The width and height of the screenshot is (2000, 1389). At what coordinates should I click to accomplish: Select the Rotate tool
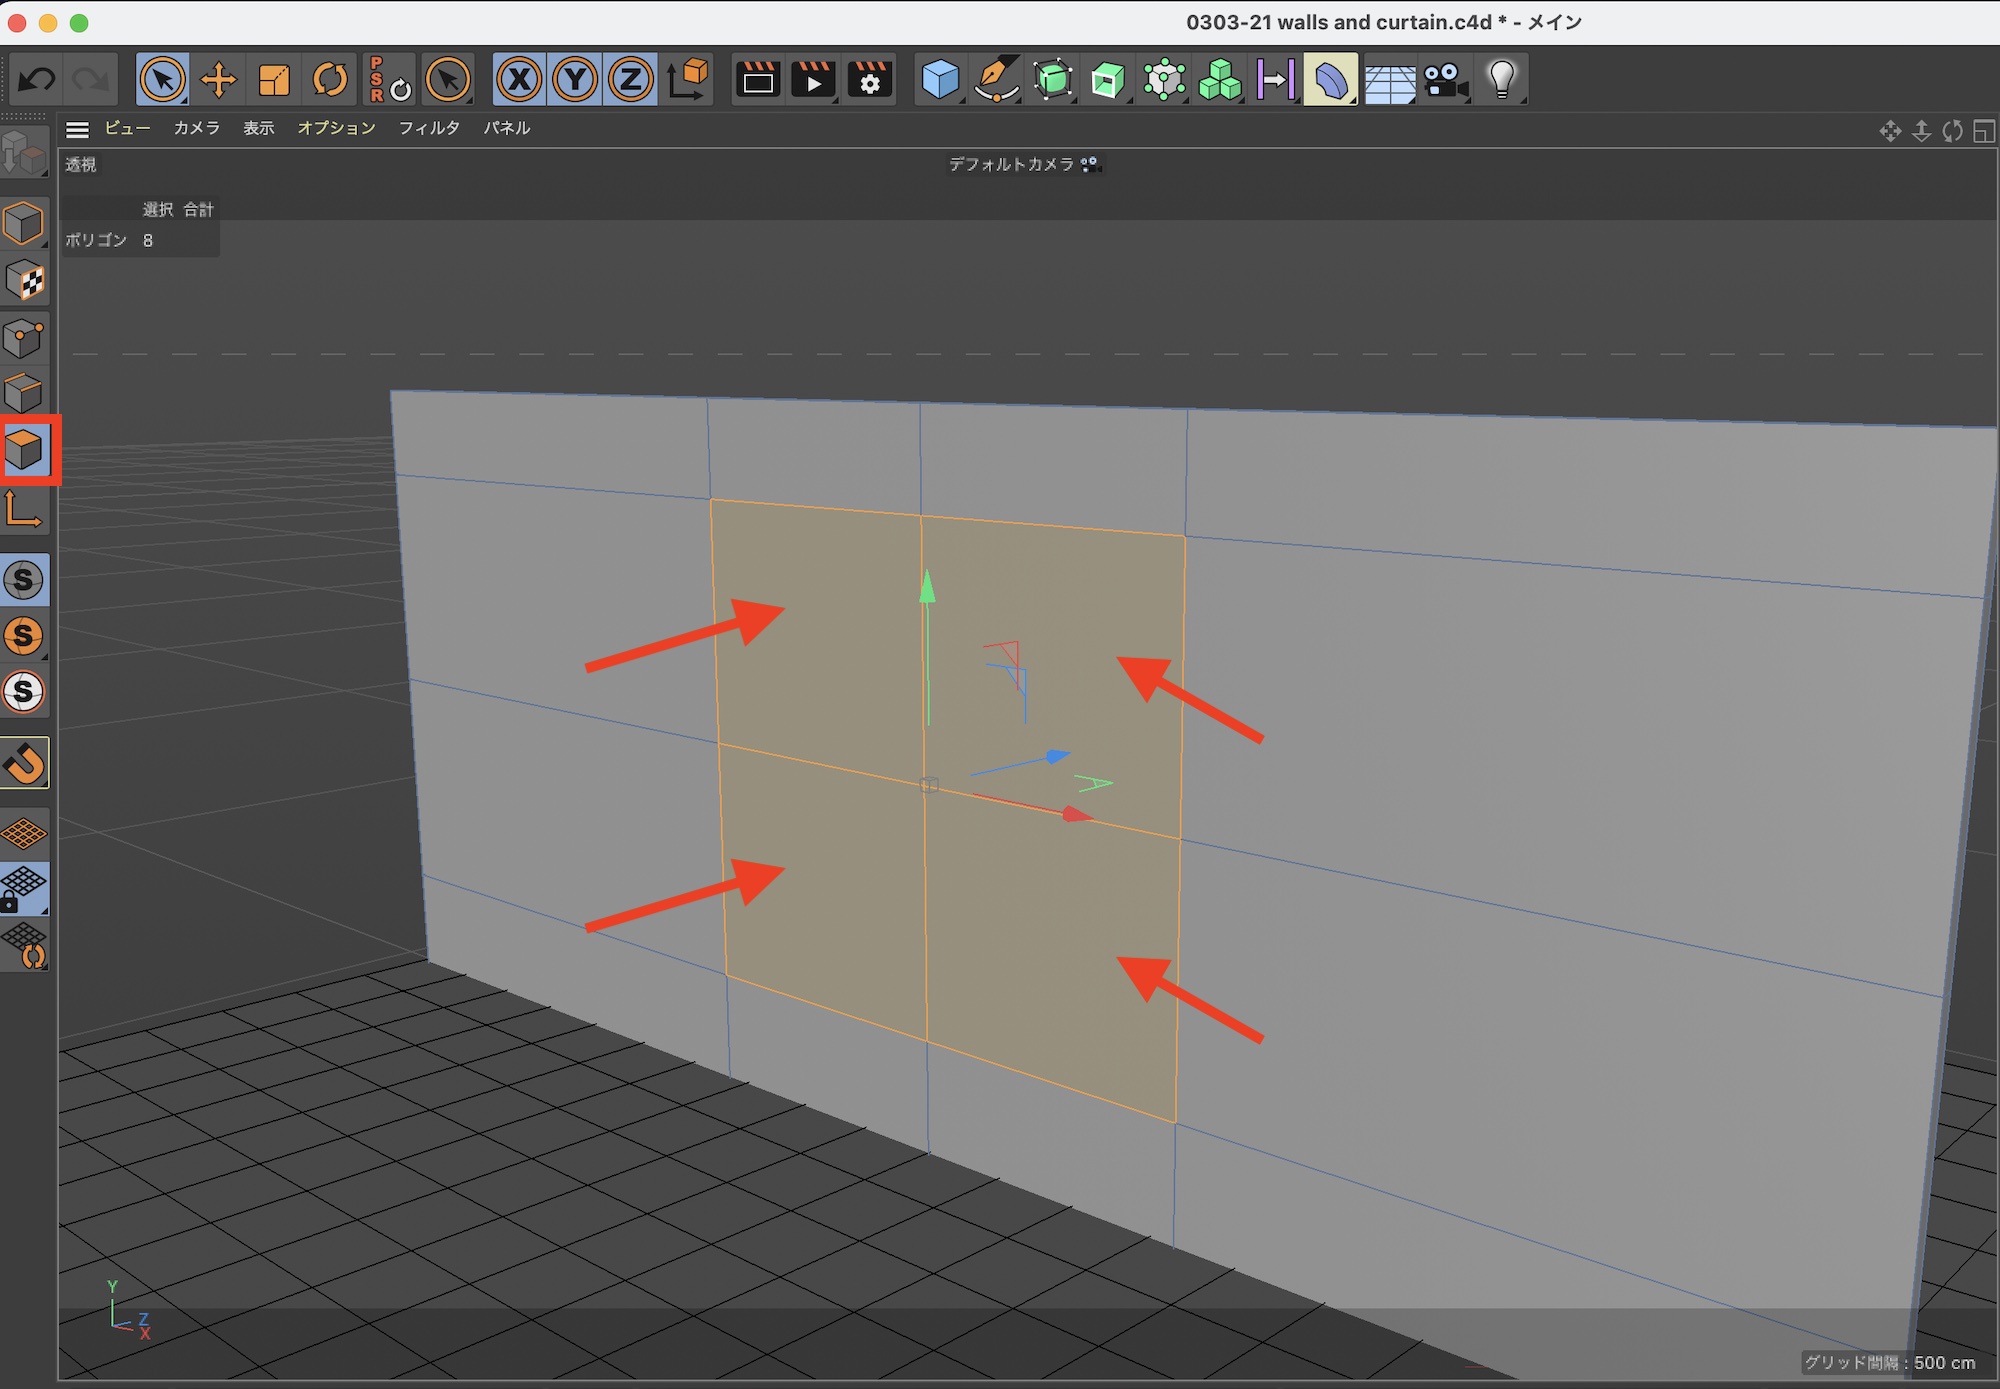point(330,80)
